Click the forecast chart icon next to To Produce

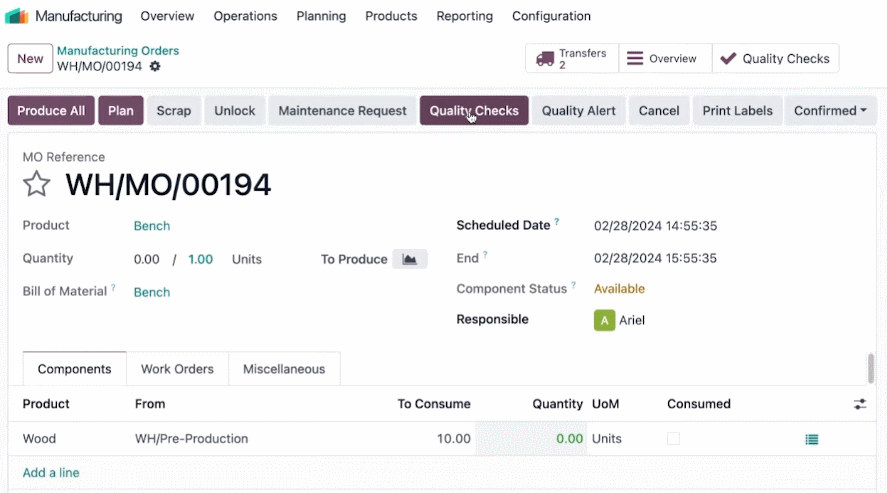410,259
